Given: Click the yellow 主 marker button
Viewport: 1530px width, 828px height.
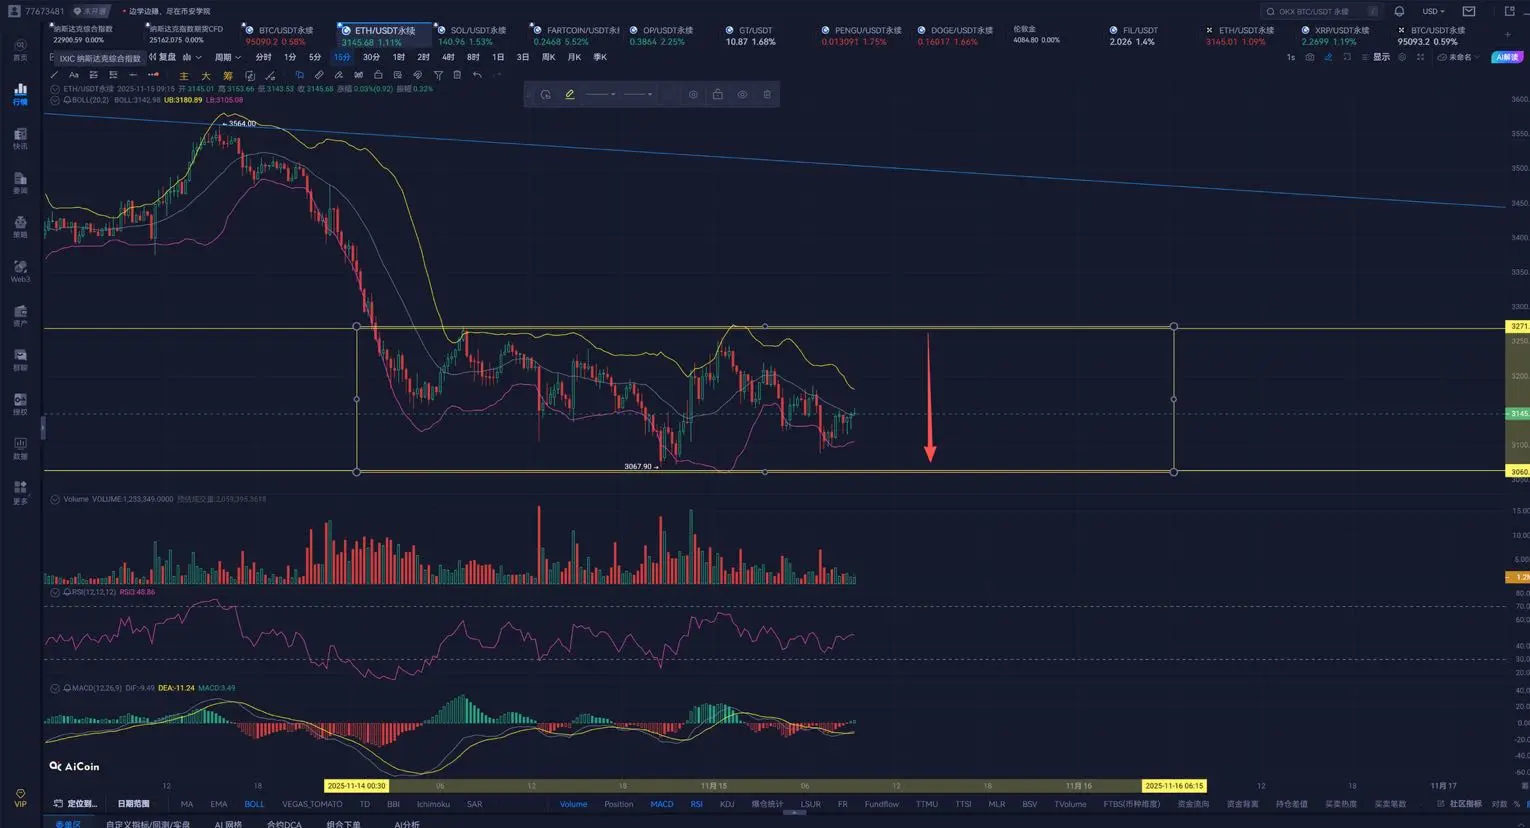Looking at the screenshot, I should pyautogui.click(x=183, y=75).
